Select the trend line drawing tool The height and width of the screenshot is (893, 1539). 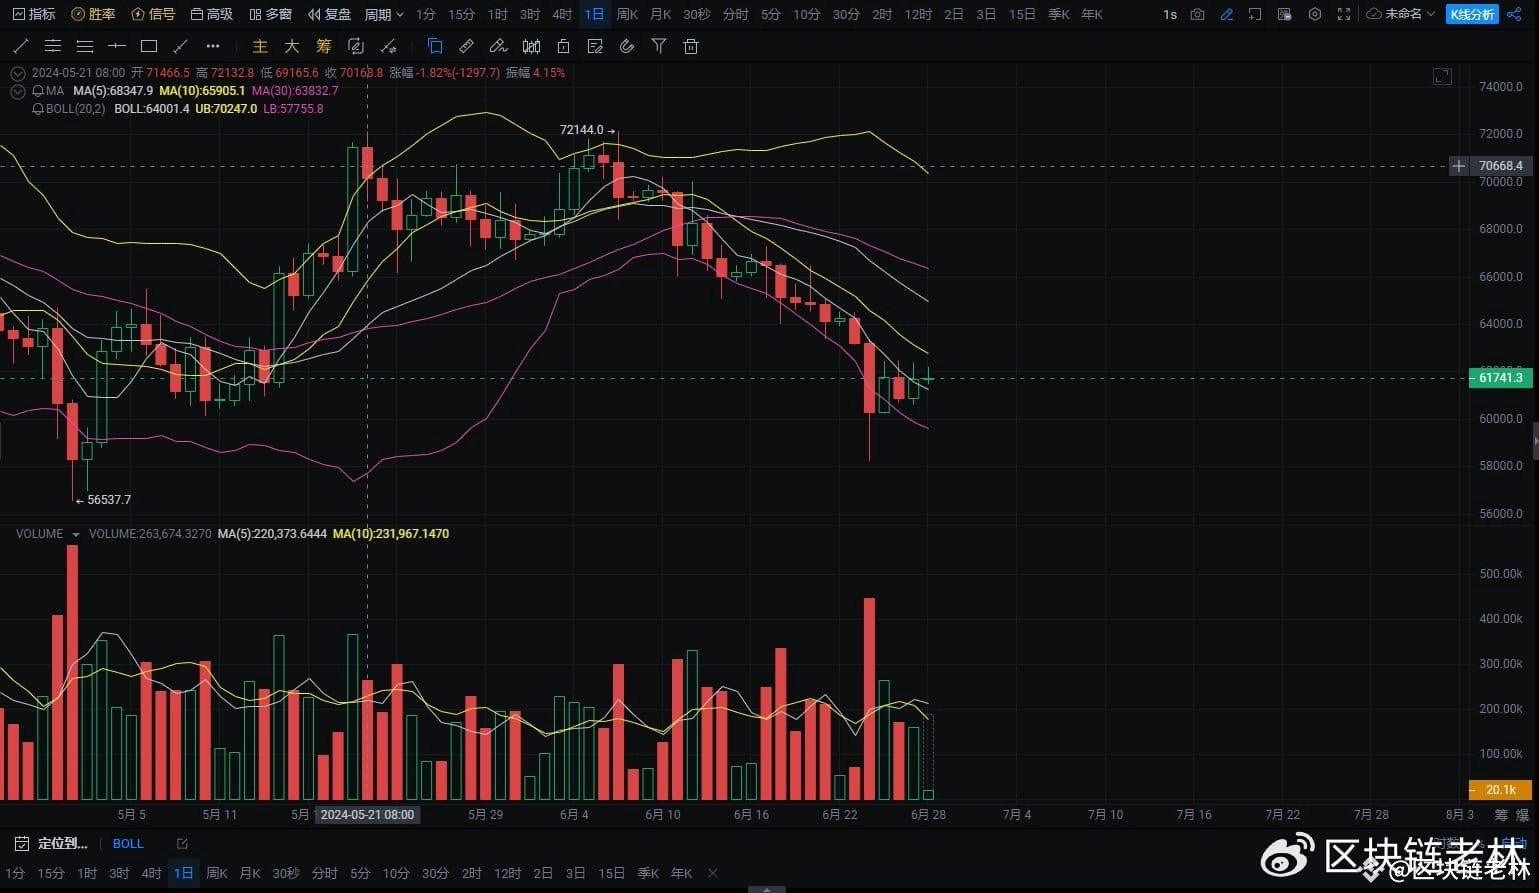click(x=21, y=46)
